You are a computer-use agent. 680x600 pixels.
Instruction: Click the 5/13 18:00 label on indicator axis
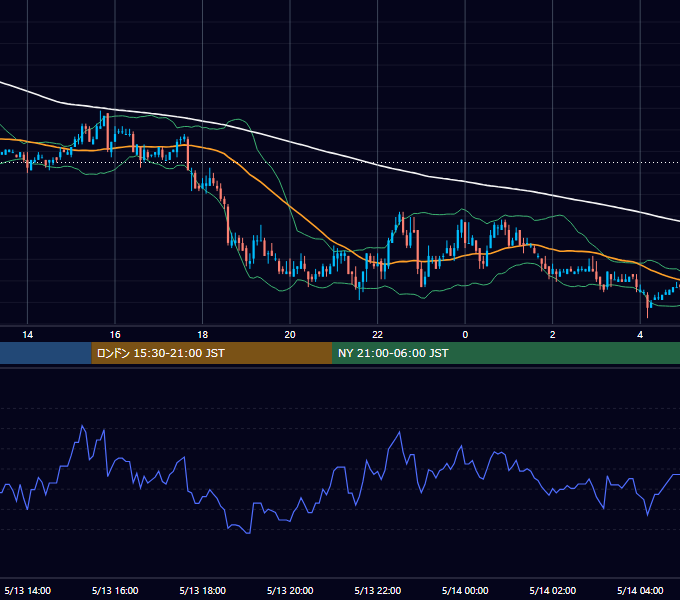click(x=203, y=590)
